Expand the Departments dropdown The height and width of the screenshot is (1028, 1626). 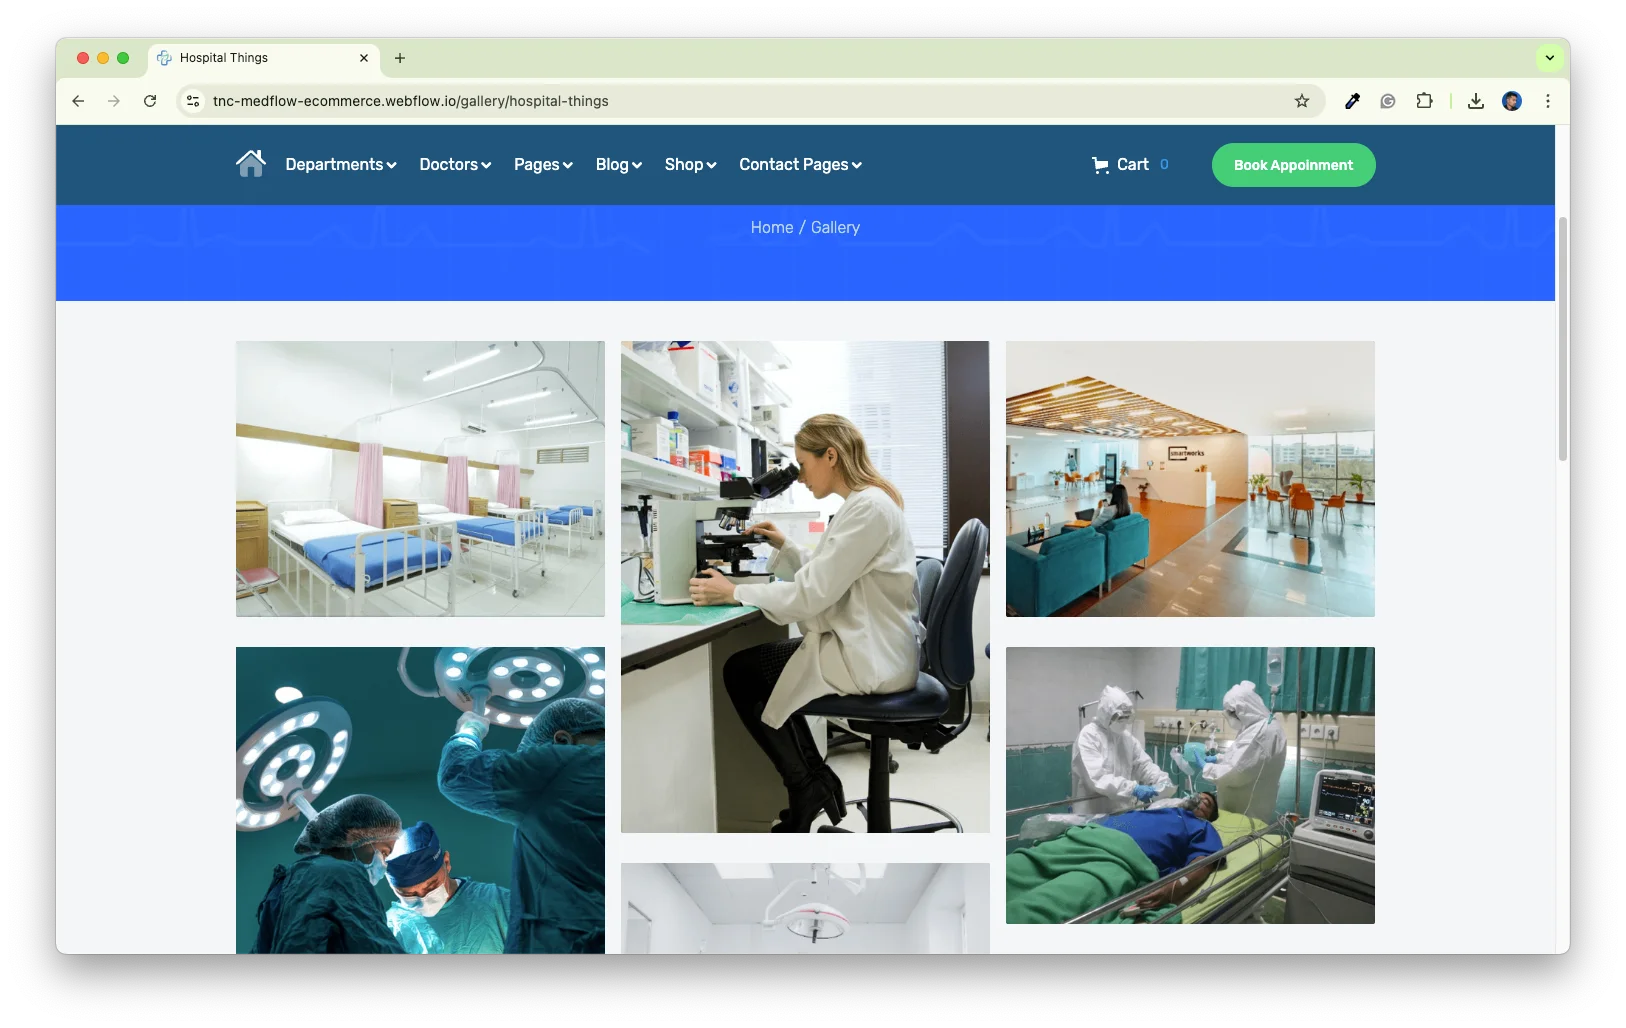[341, 165]
